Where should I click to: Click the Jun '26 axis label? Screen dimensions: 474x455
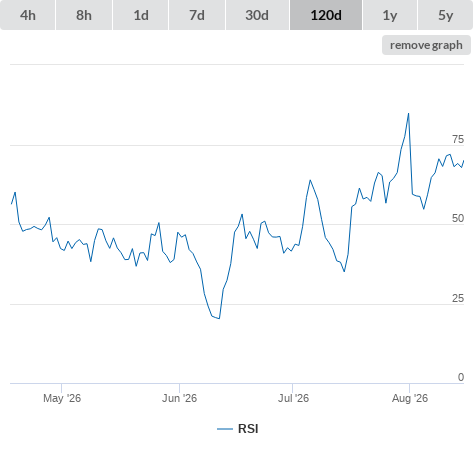pyautogui.click(x=179, y=398)
